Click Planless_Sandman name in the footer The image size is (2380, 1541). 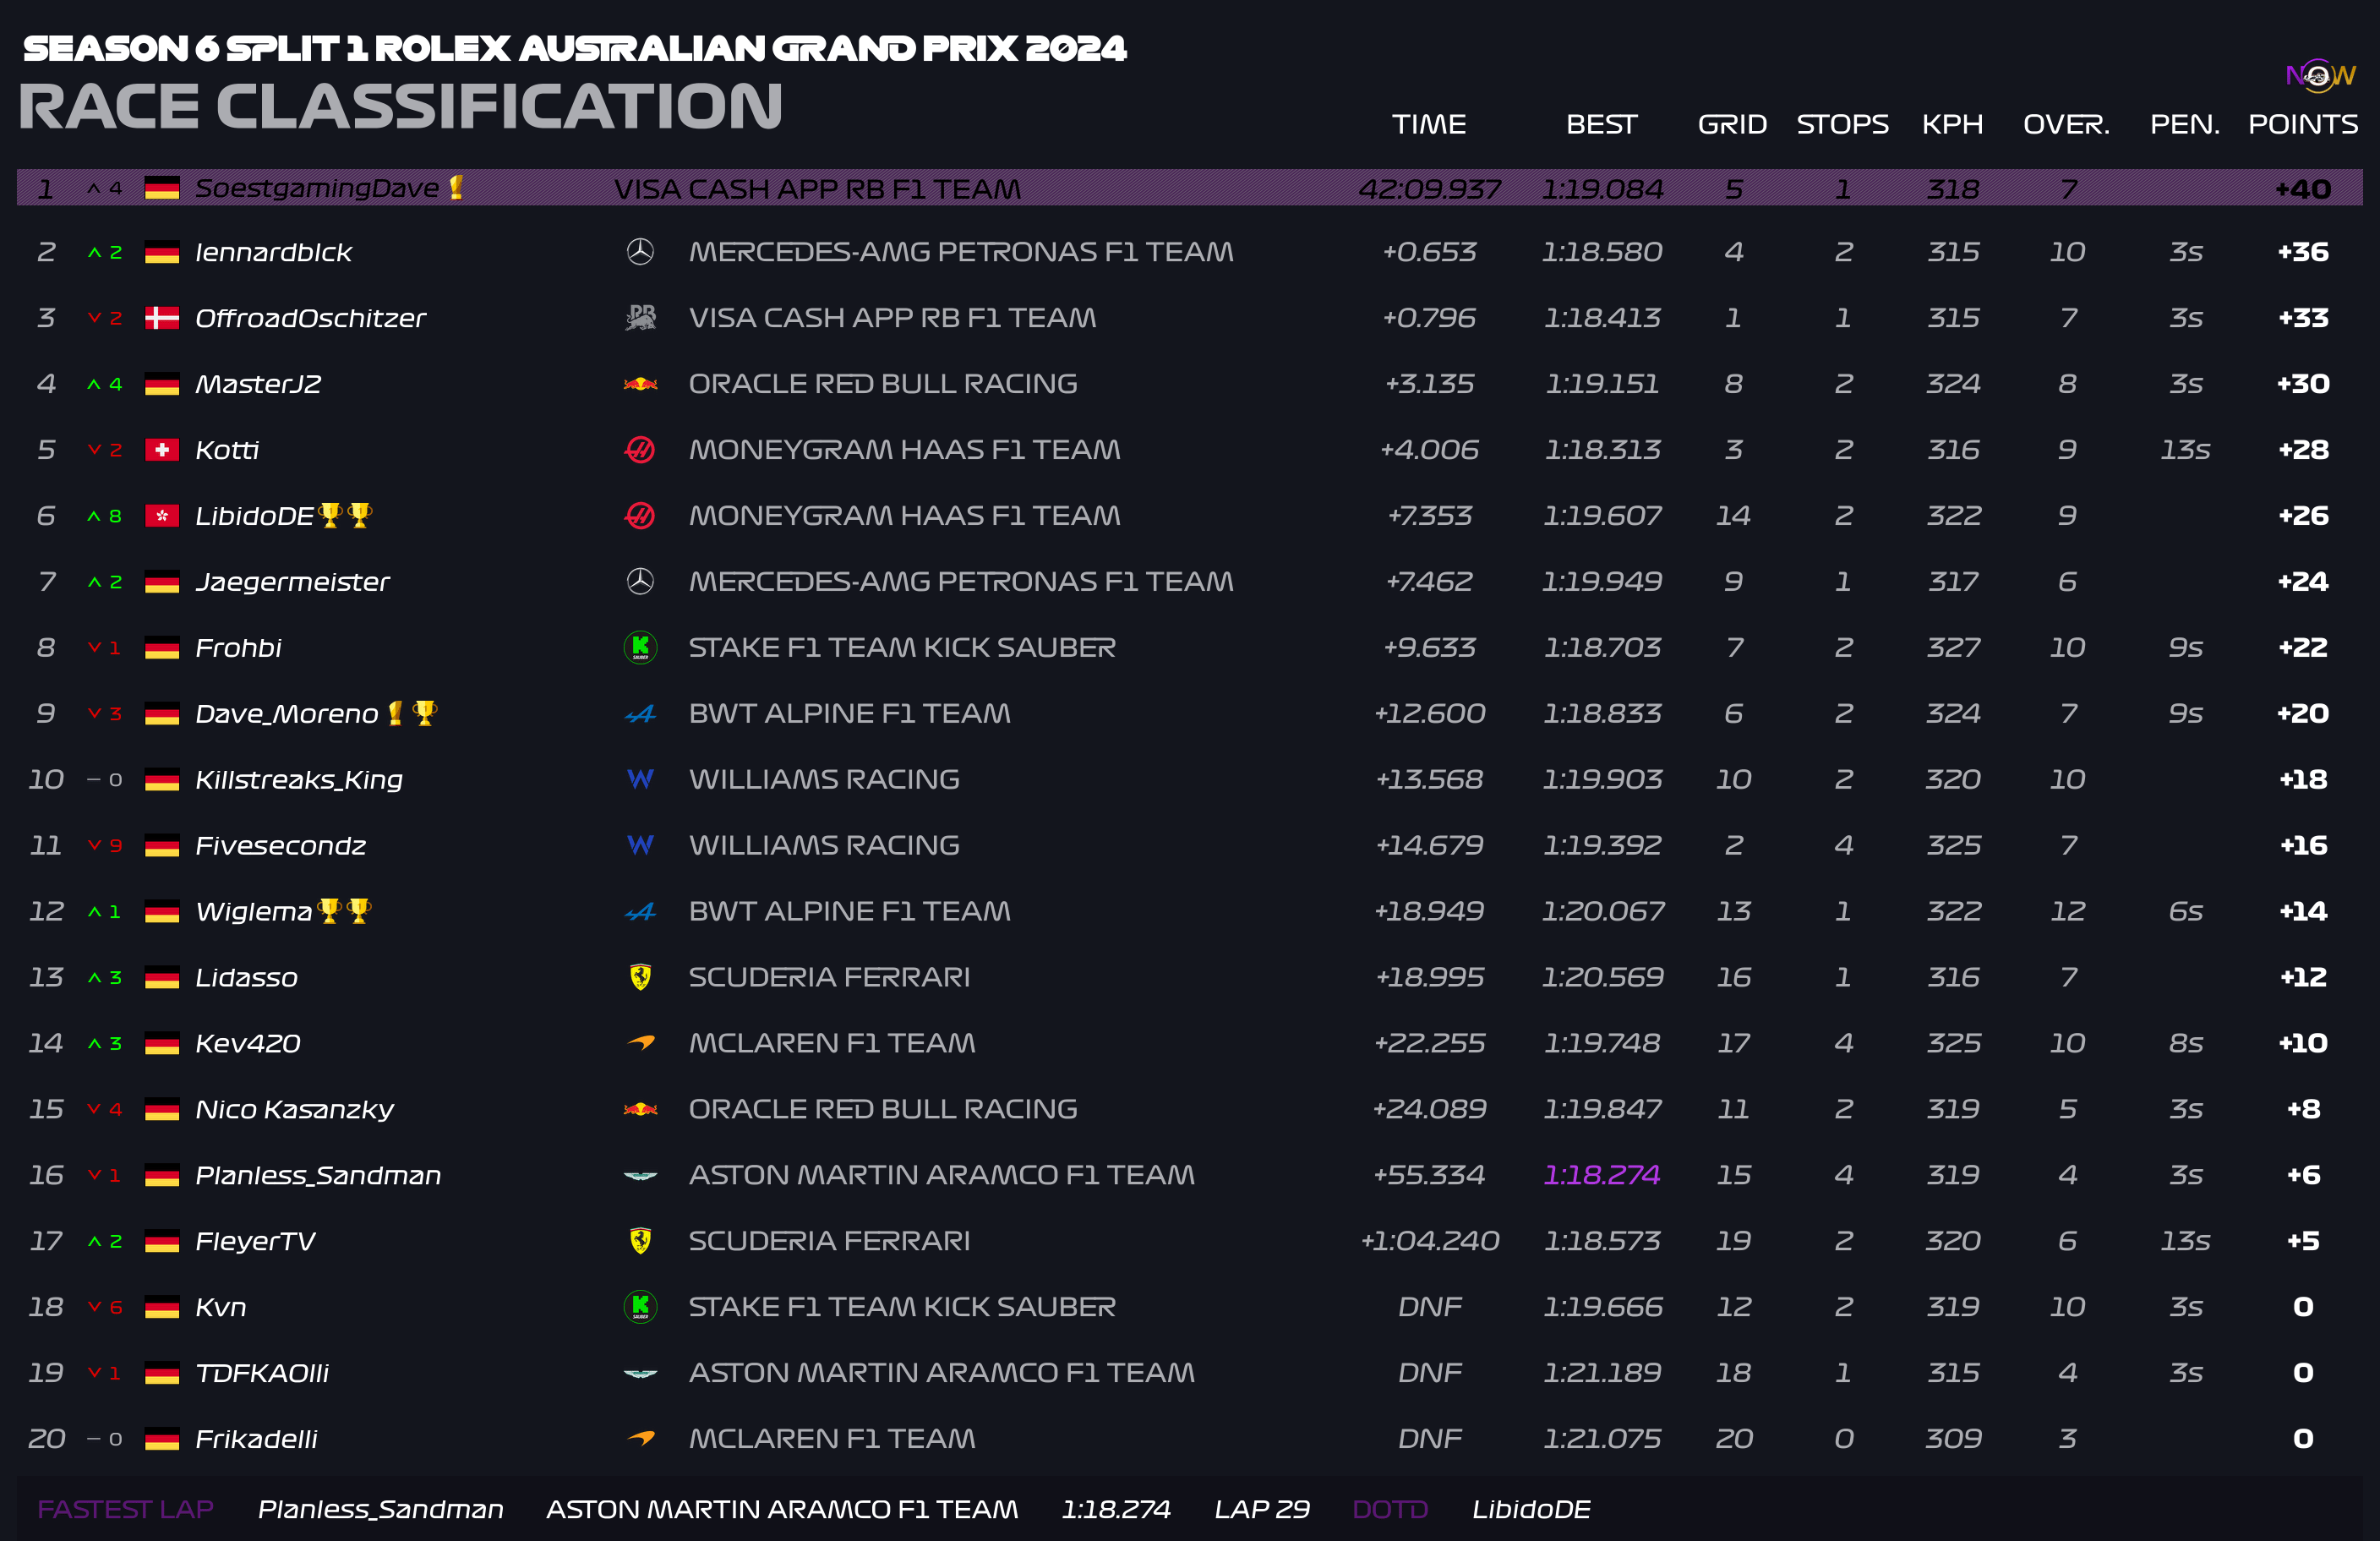pos(381,1509)
